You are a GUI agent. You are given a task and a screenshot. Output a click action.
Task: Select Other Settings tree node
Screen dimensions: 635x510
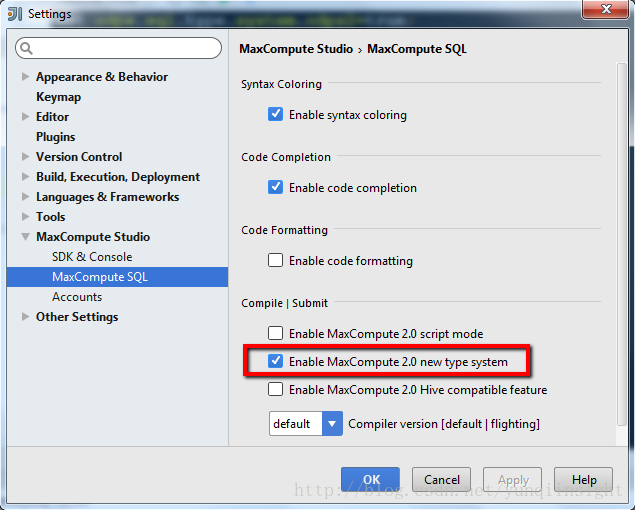tap(77, 317)
